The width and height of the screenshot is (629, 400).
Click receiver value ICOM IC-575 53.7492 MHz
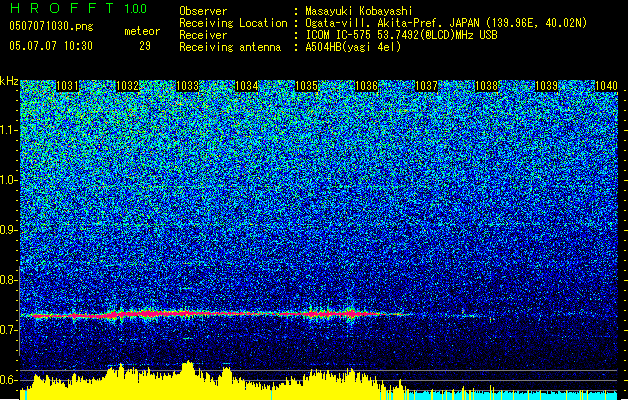(x=401, y=35)
